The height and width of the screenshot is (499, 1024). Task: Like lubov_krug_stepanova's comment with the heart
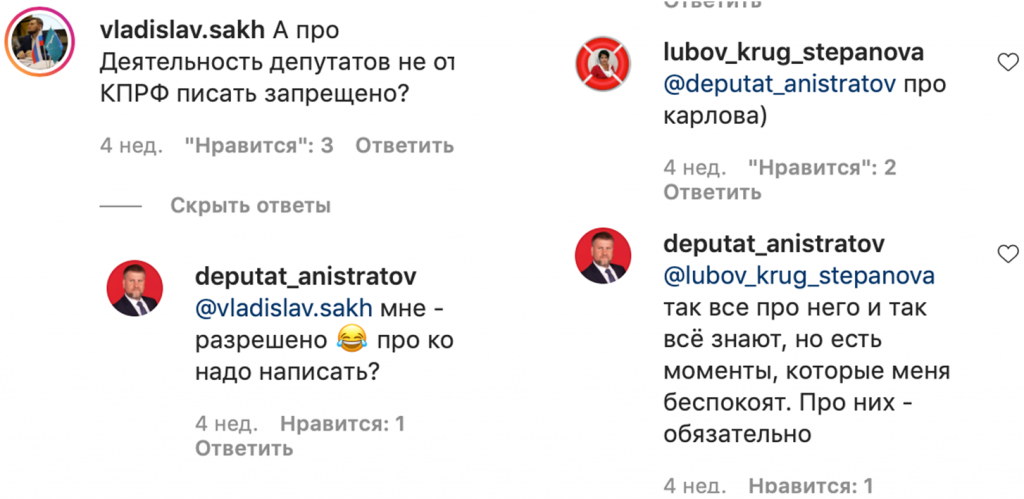(1008, 63)
